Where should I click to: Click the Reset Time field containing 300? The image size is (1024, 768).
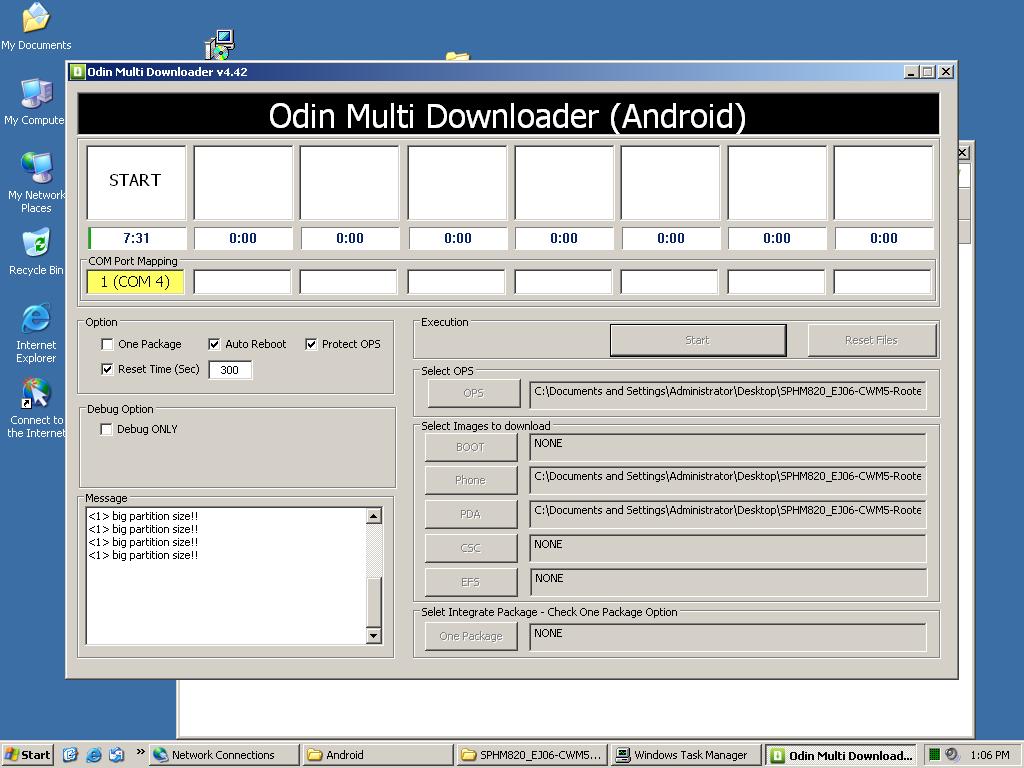click(x=230, y=370)
